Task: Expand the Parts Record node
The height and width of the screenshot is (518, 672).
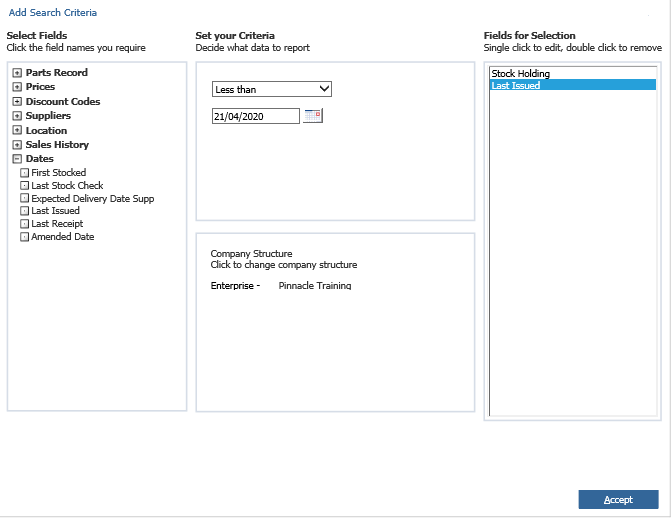Action: pos(17,73)
